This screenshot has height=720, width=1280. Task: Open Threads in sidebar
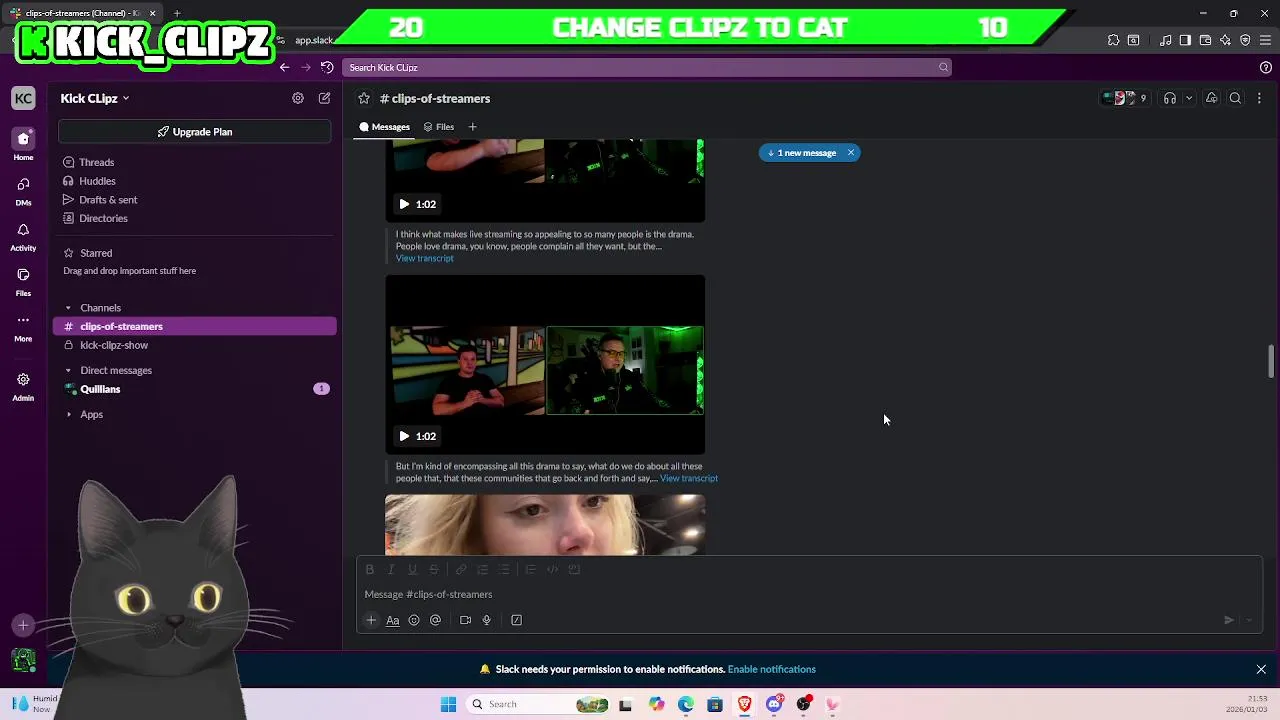pyautogui.click(x=194, y=162)
